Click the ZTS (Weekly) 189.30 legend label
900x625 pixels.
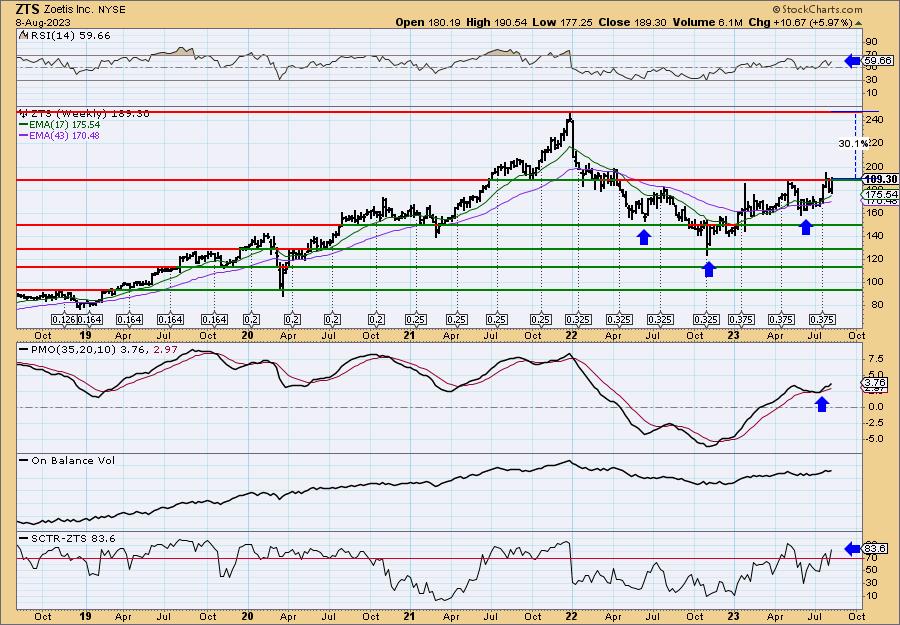pos(89,114)
